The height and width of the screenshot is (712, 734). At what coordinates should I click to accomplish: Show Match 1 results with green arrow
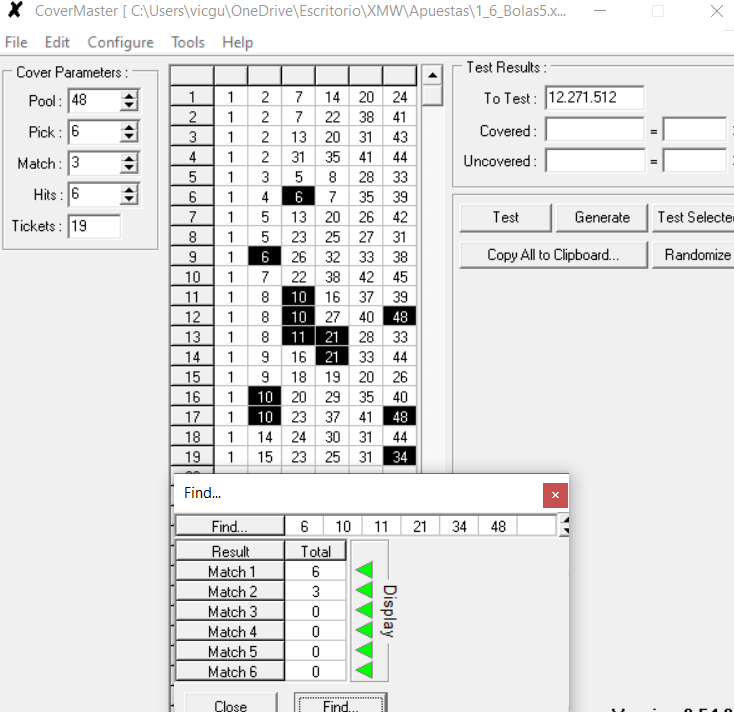coord(364,570)
